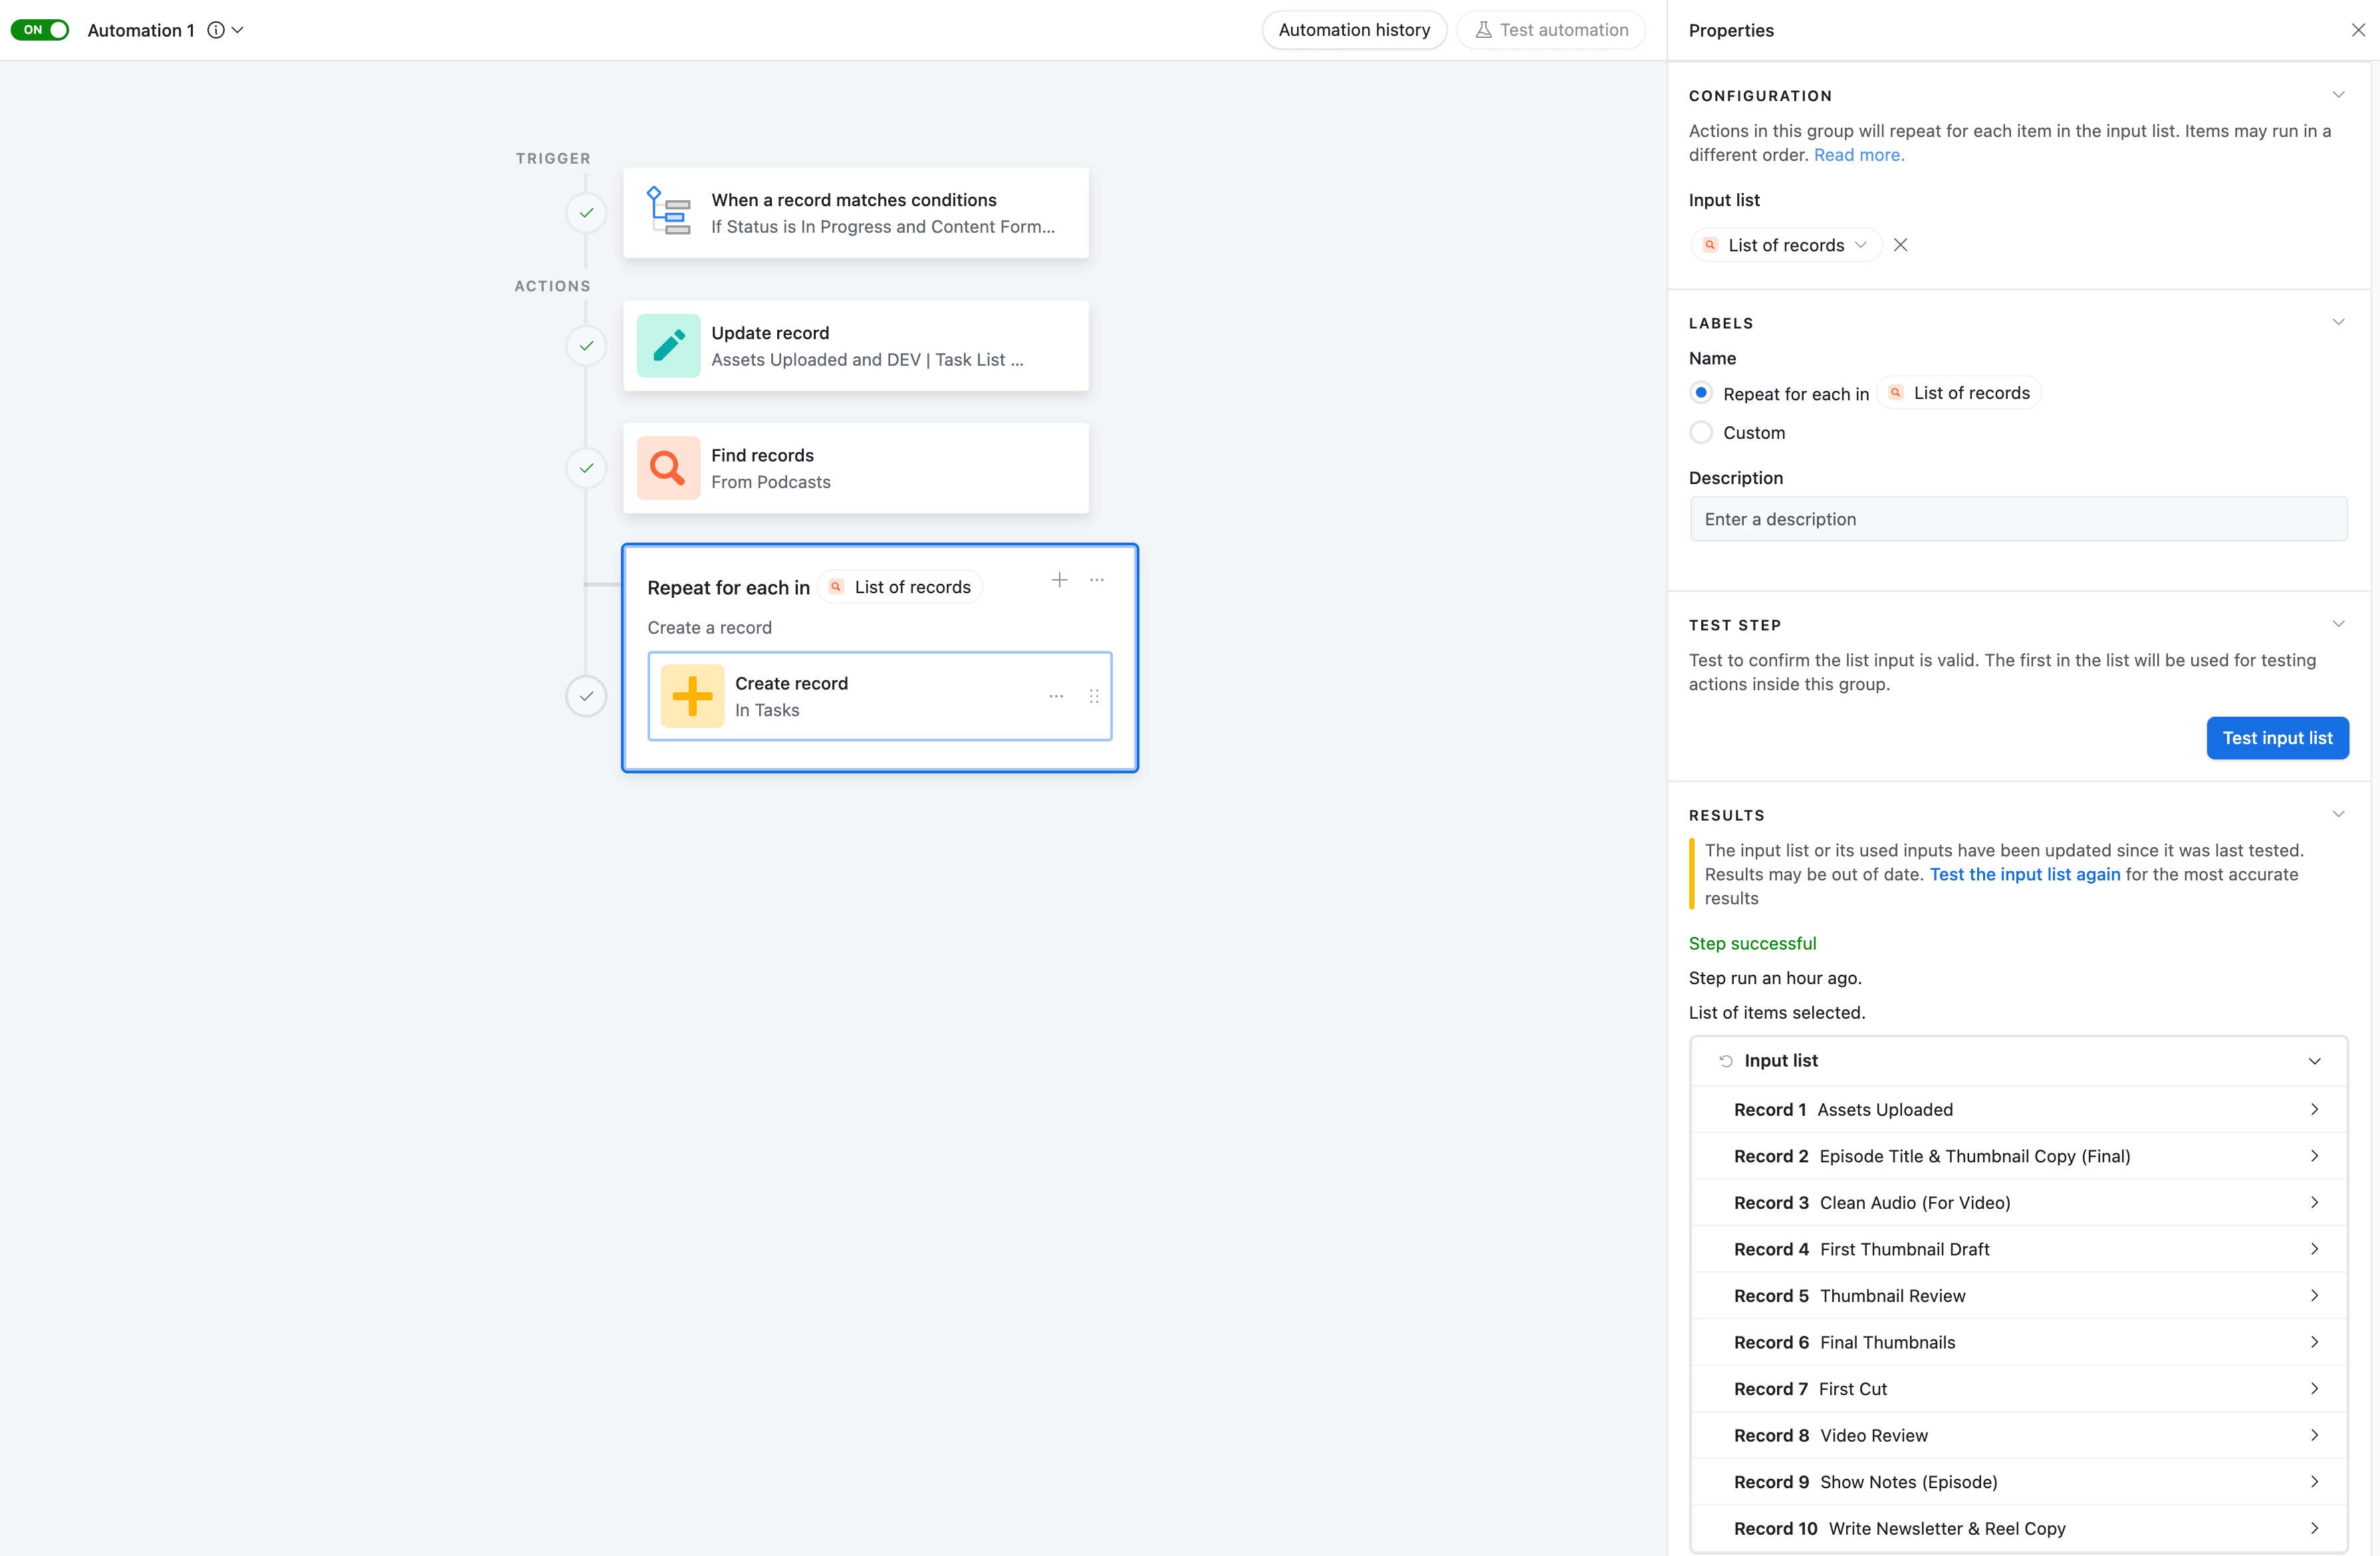Select the Repeat for each in radio

point(1701,393)
